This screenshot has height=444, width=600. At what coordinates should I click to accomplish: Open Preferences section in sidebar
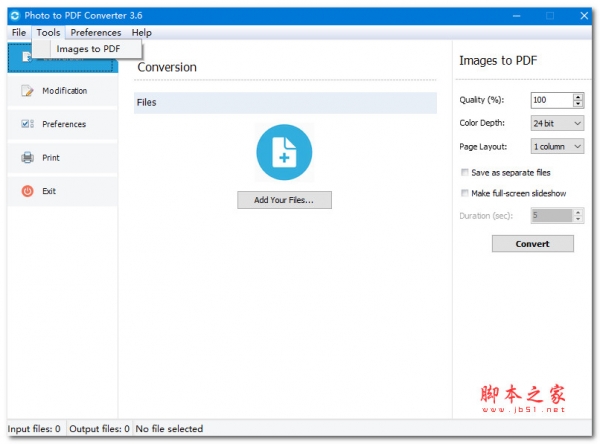coord(64,124)
